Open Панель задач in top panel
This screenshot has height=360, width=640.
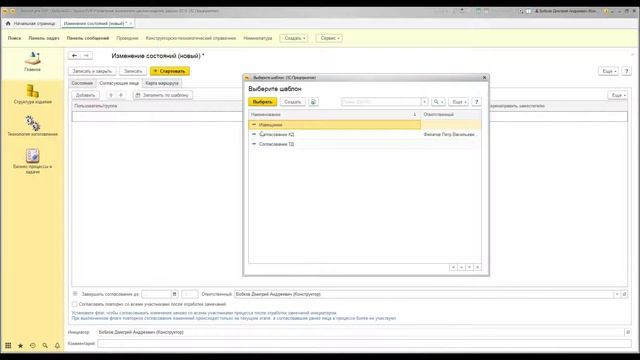click(x=44, y=38)
